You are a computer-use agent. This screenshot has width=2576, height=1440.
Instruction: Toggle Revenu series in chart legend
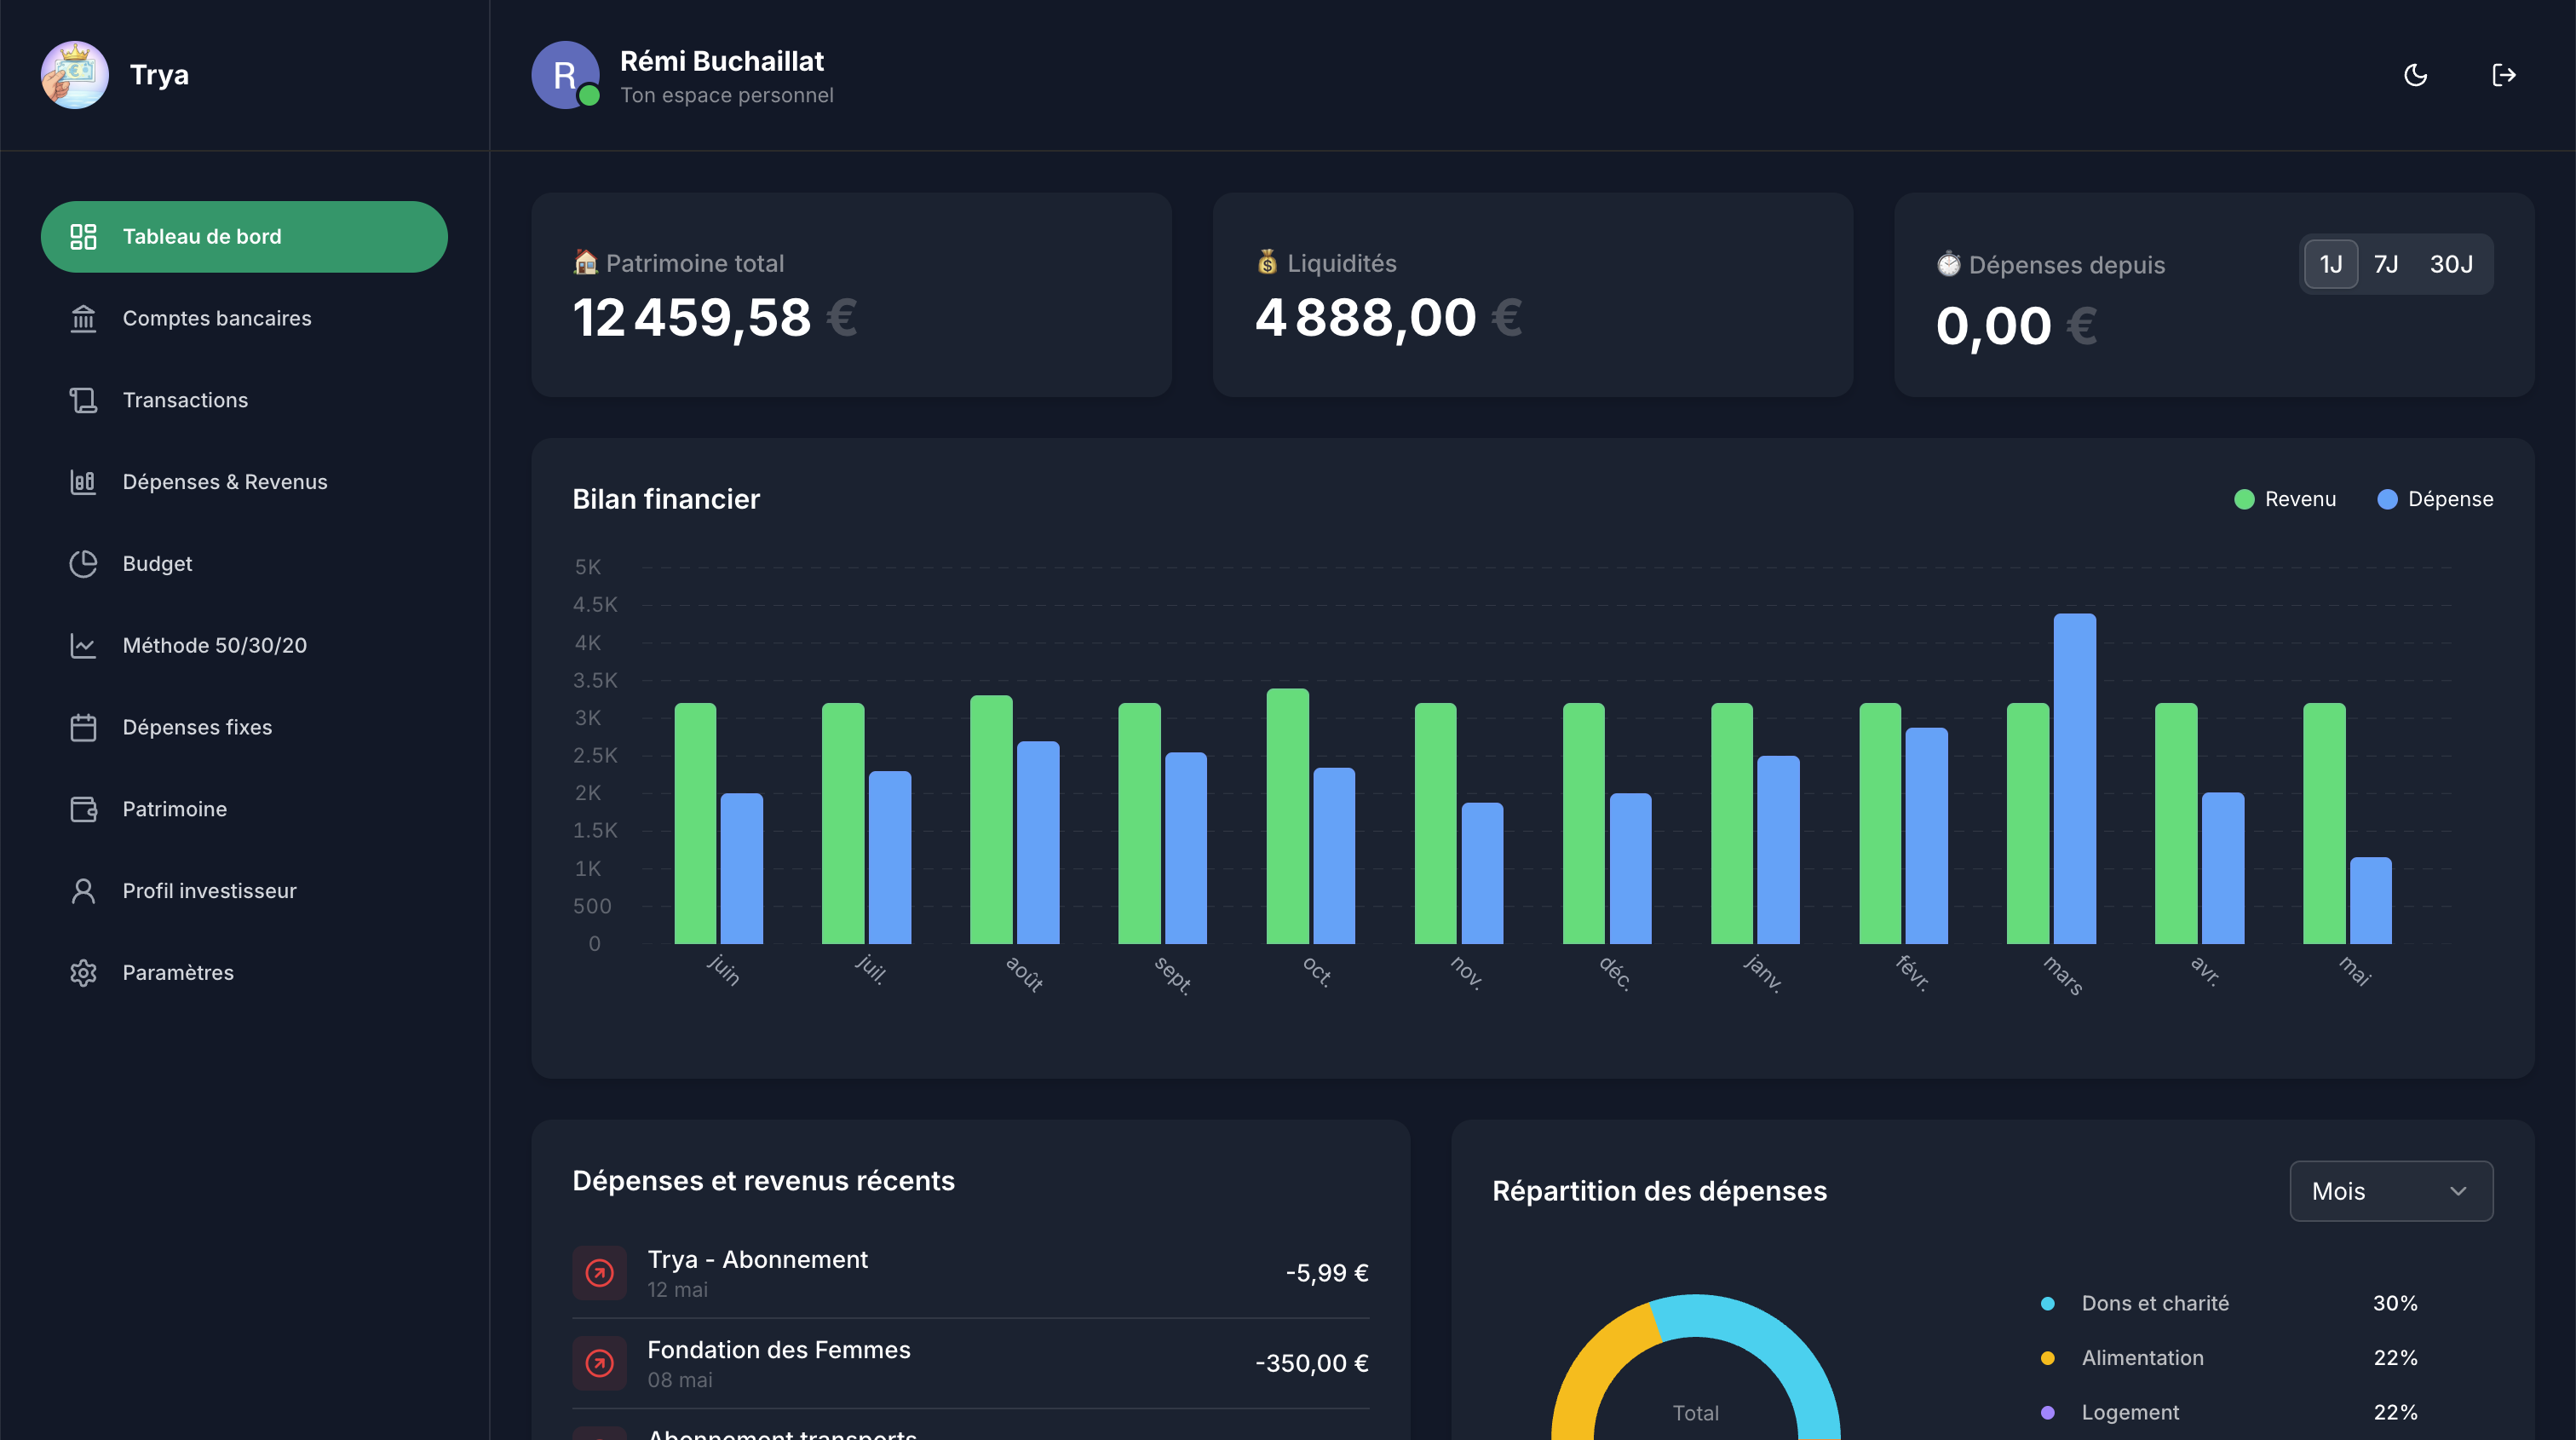coord(2285,499)
